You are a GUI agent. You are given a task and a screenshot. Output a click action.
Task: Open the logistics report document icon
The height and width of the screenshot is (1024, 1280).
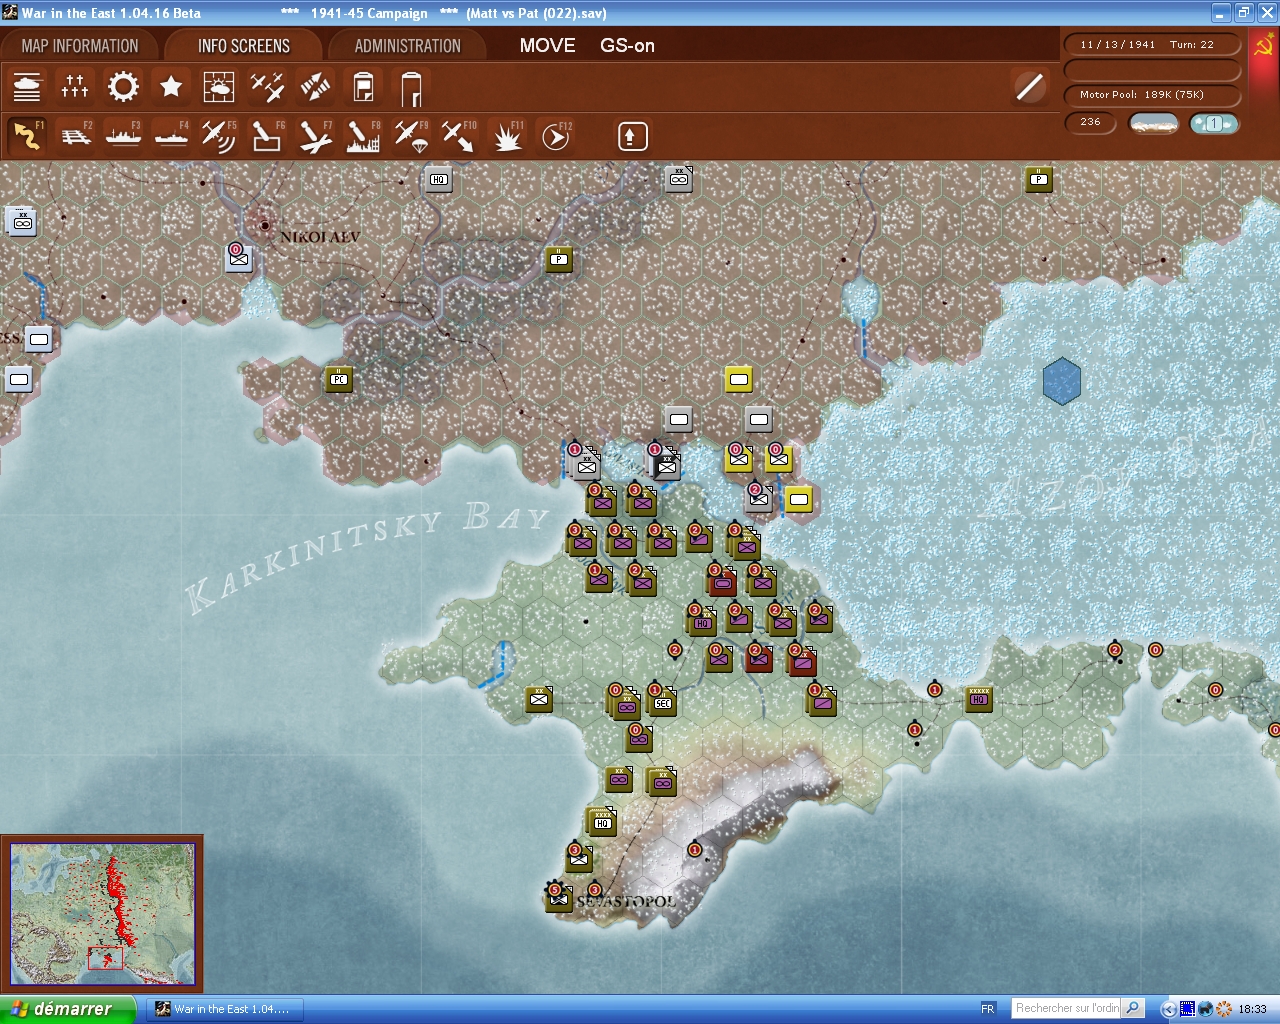click(x=363, y=87)
